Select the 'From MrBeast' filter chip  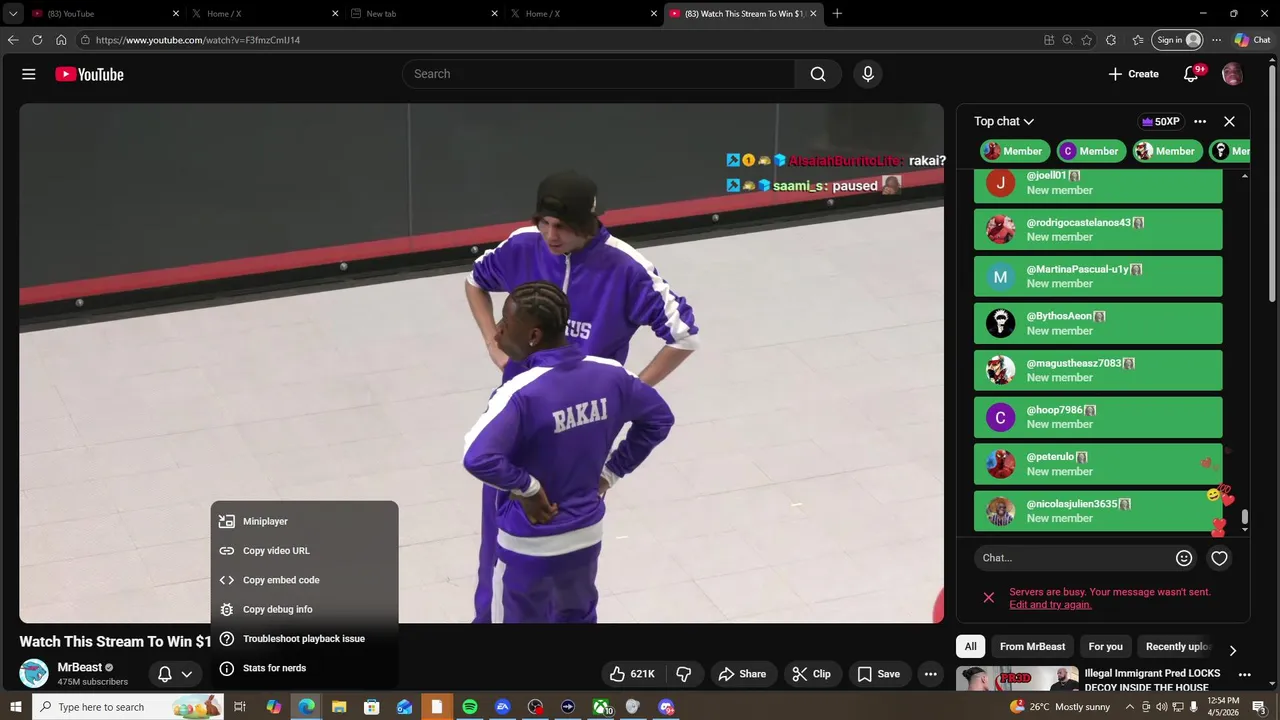1033,646
